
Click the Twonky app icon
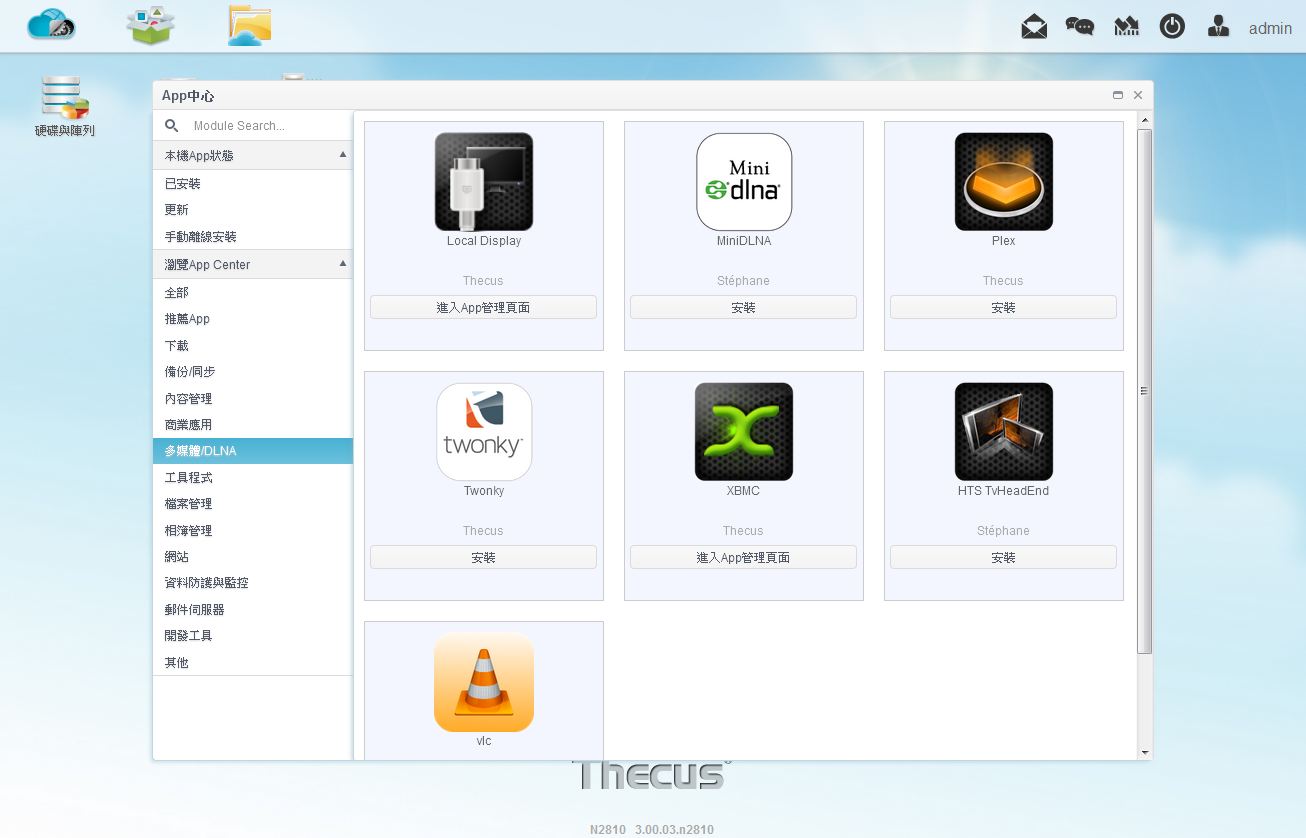(484, 432)
